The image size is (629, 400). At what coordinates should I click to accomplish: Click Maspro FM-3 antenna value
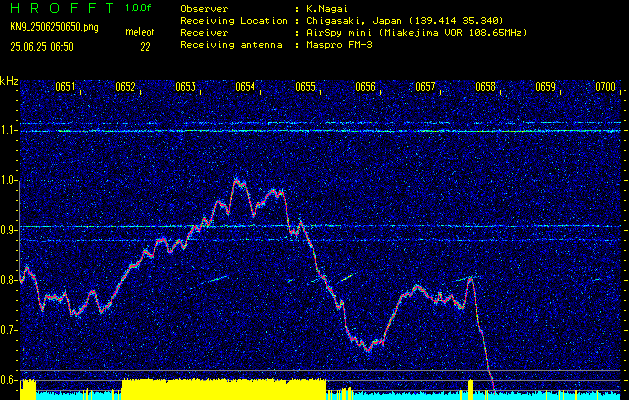coord(339,45)
